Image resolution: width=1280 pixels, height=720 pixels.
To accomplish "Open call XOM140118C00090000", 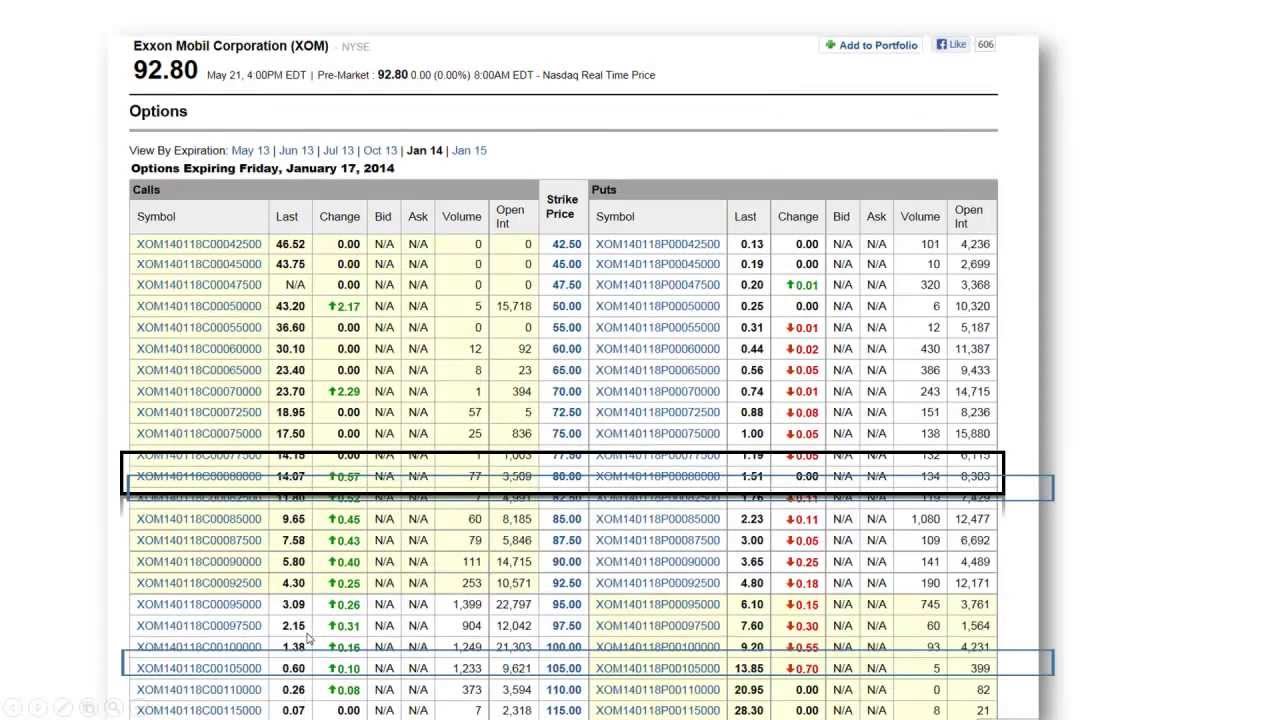I will [x=199, y=562].
